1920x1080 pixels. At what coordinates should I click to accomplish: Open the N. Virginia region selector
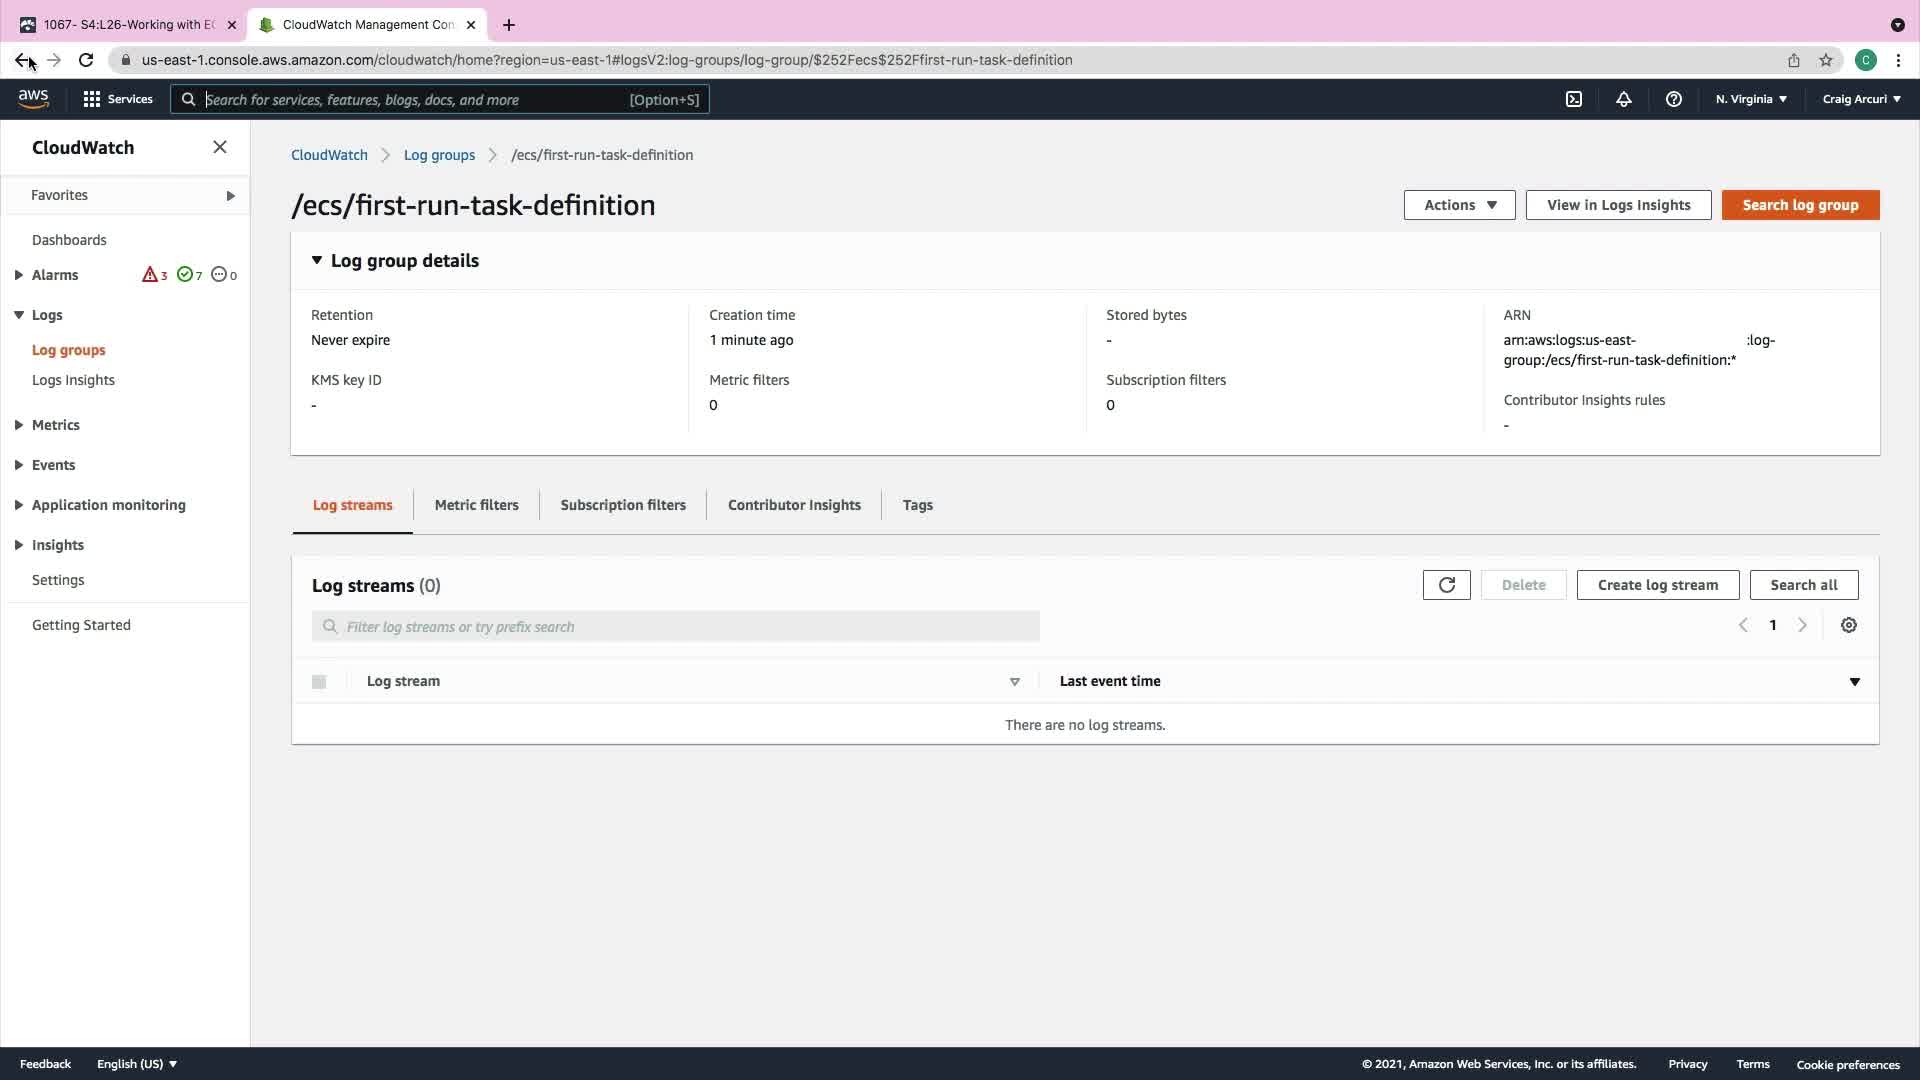pos(1751,99)
